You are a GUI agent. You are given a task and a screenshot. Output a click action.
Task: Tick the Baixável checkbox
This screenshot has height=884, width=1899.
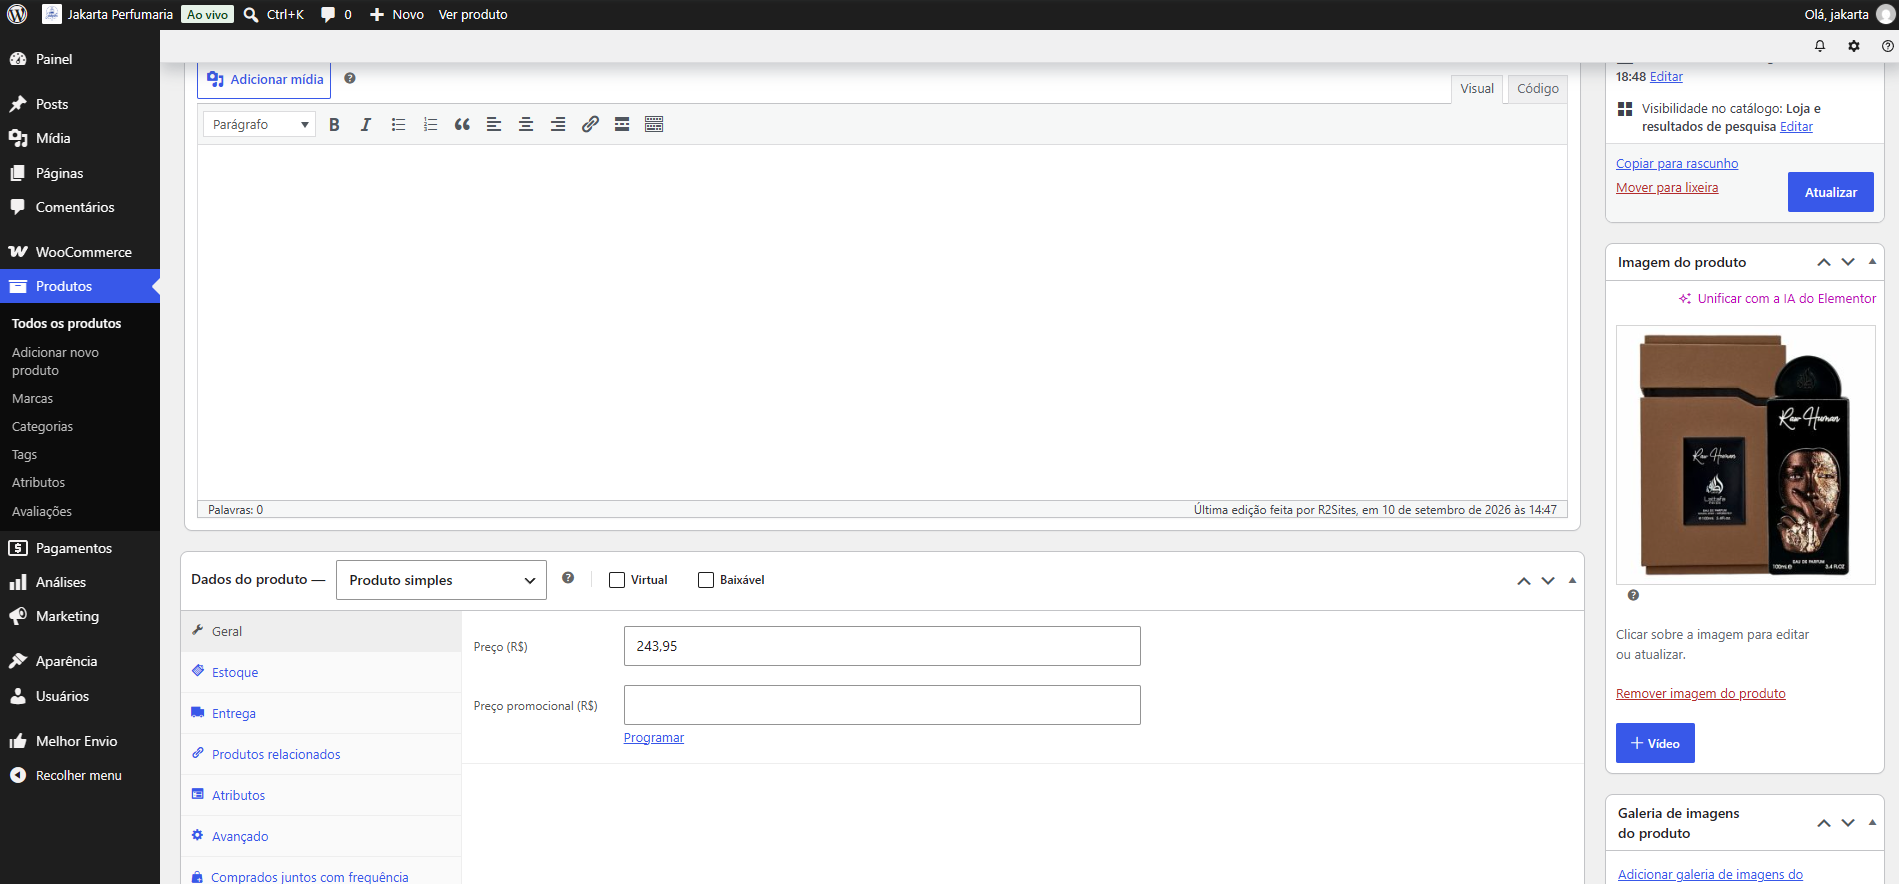[706, 580]
